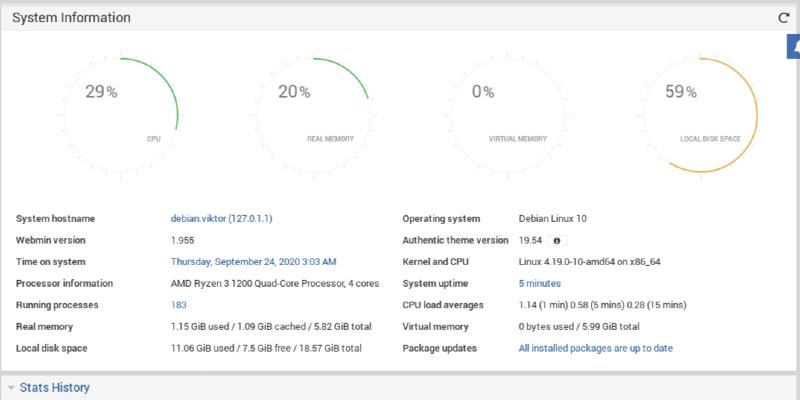Expand the Stats History panel title

[x=56, y=387]
